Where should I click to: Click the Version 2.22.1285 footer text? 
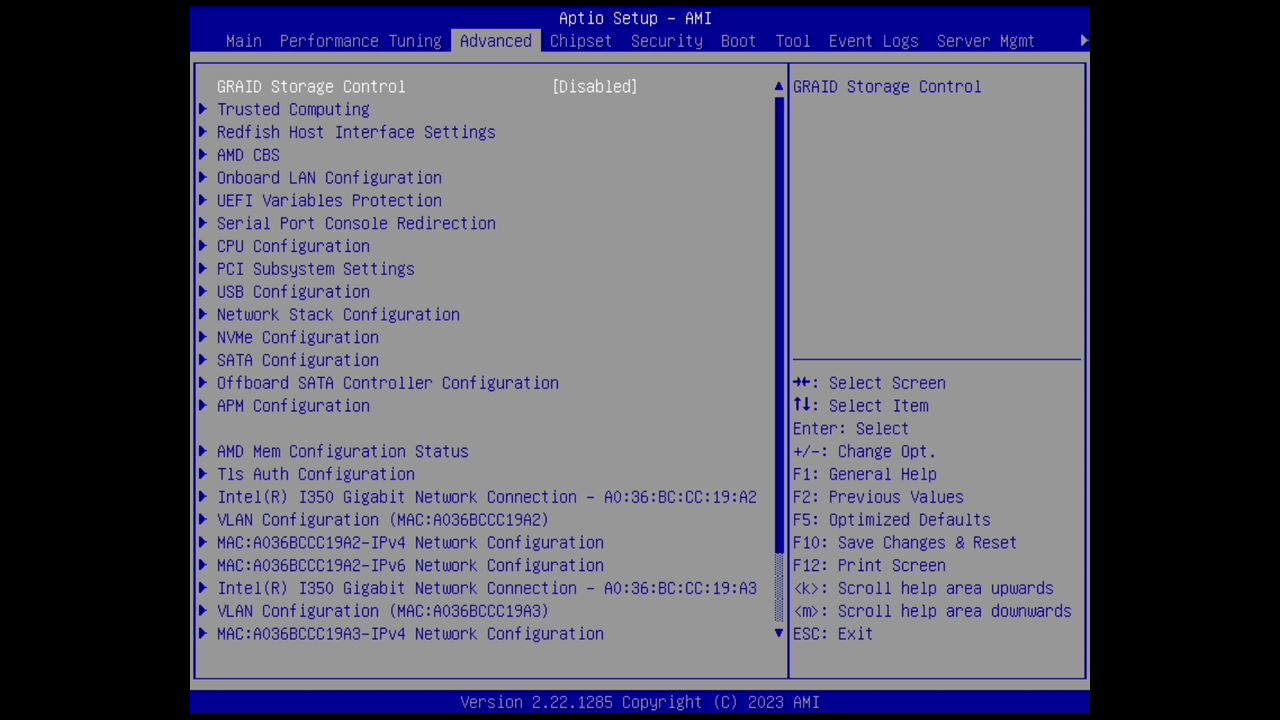640,702
